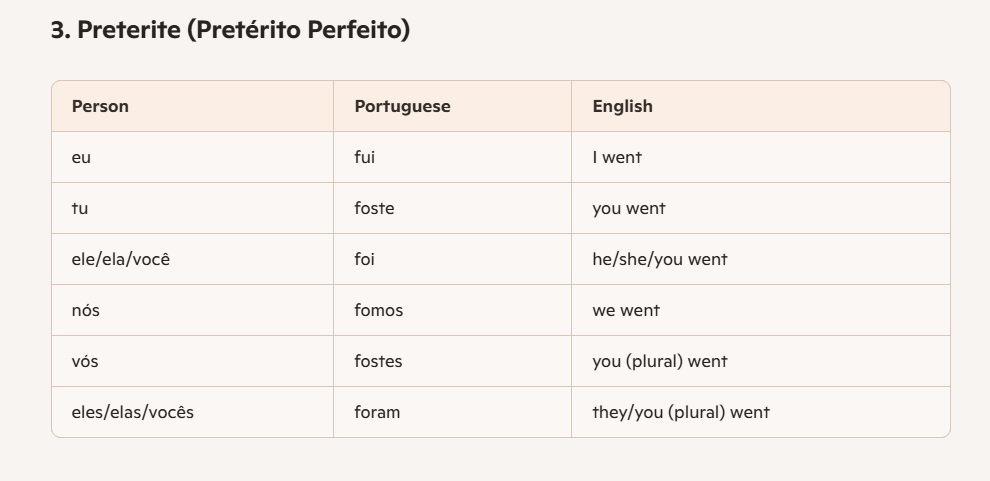Click the 'he/she/you went' translation
Image resolution: width=990 pixels, height=481 pixels.
pyautogui.click(x=659, y=259)
